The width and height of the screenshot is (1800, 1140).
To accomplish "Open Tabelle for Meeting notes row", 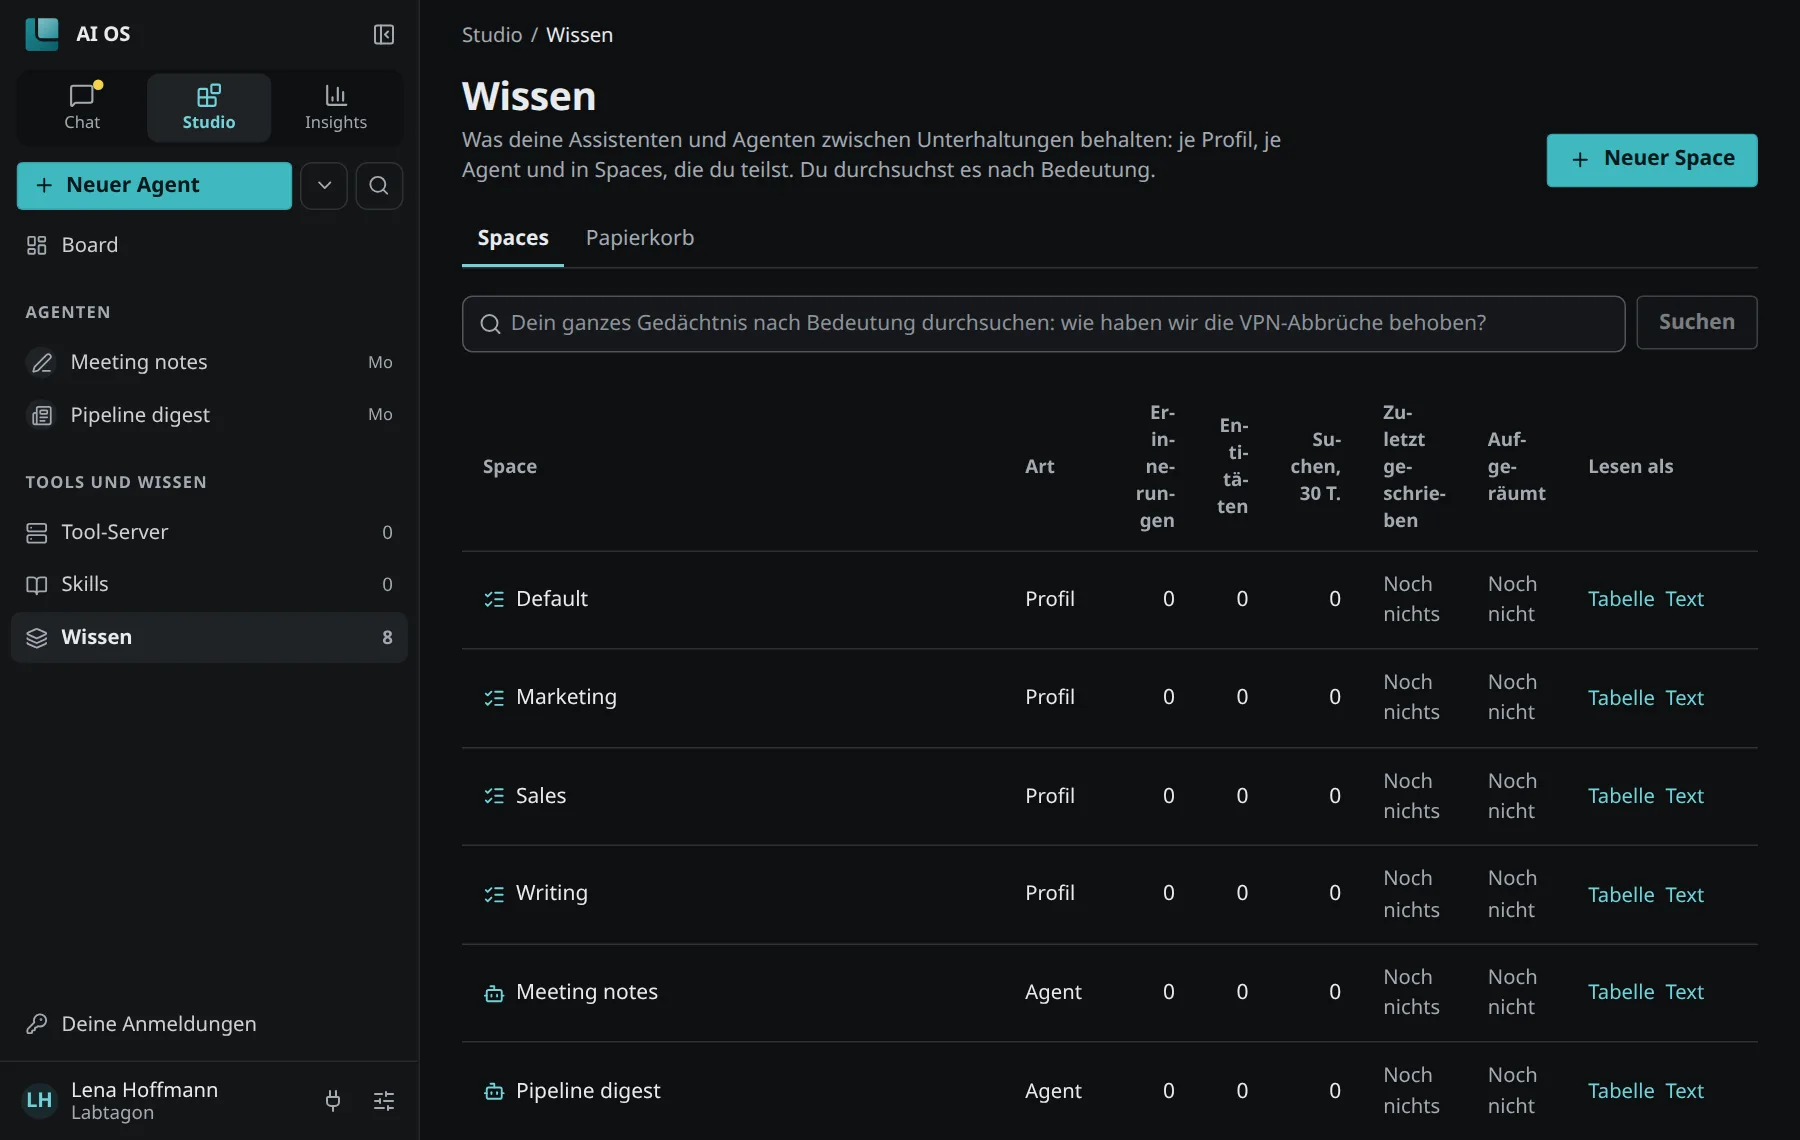I will tap(1621, 992).
